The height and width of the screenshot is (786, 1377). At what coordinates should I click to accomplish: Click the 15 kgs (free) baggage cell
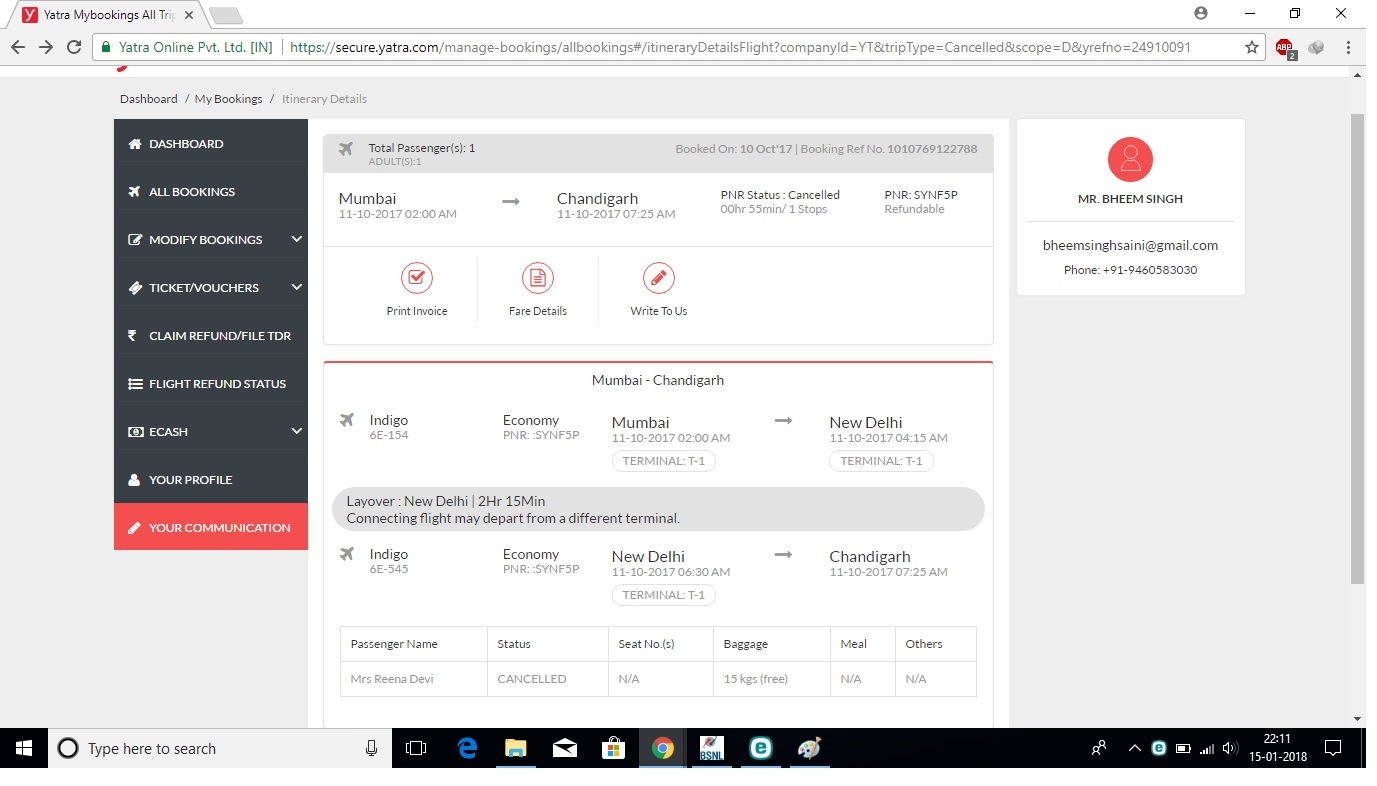point(771,679)
